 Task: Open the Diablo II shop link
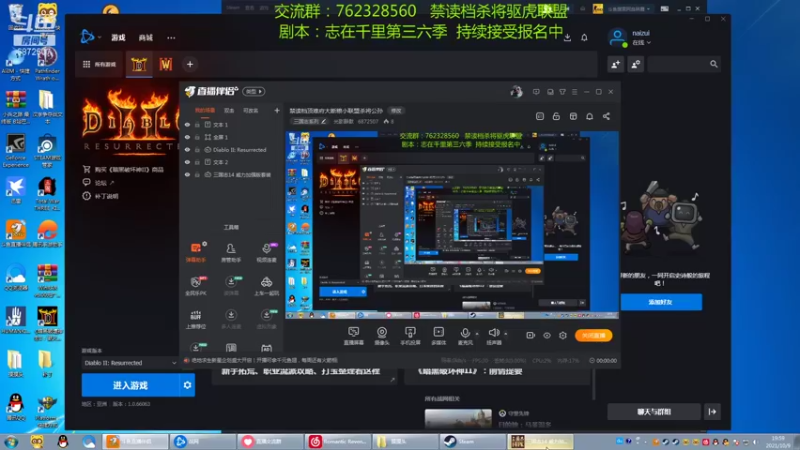(x=123, y=169)
